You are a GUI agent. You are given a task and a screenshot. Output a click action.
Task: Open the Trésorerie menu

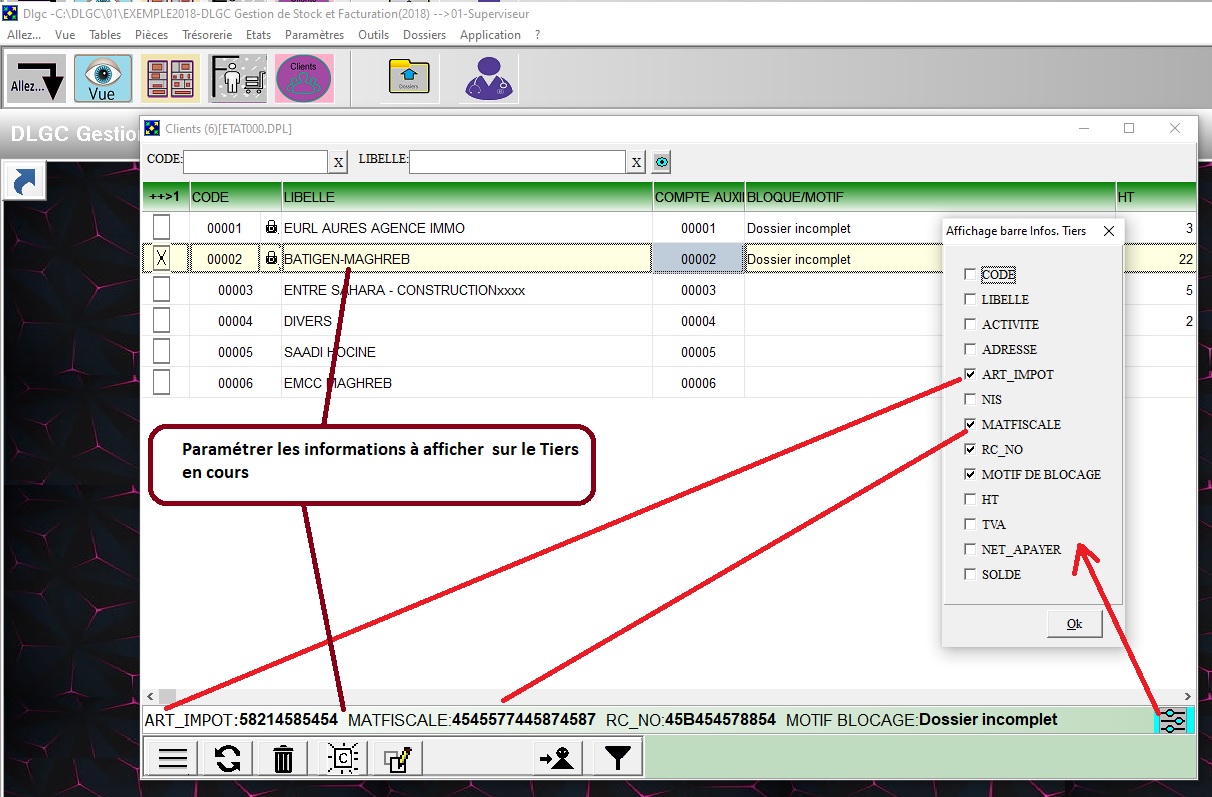pyautogui.click(x=206, y=35)
